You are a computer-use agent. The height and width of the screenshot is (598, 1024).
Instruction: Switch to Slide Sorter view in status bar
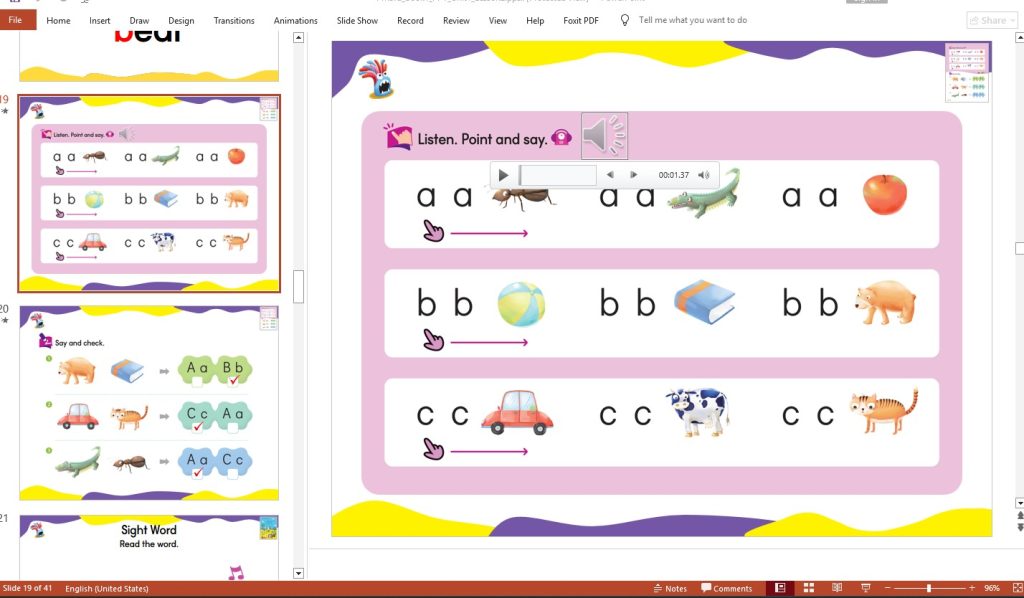point(807,588)
